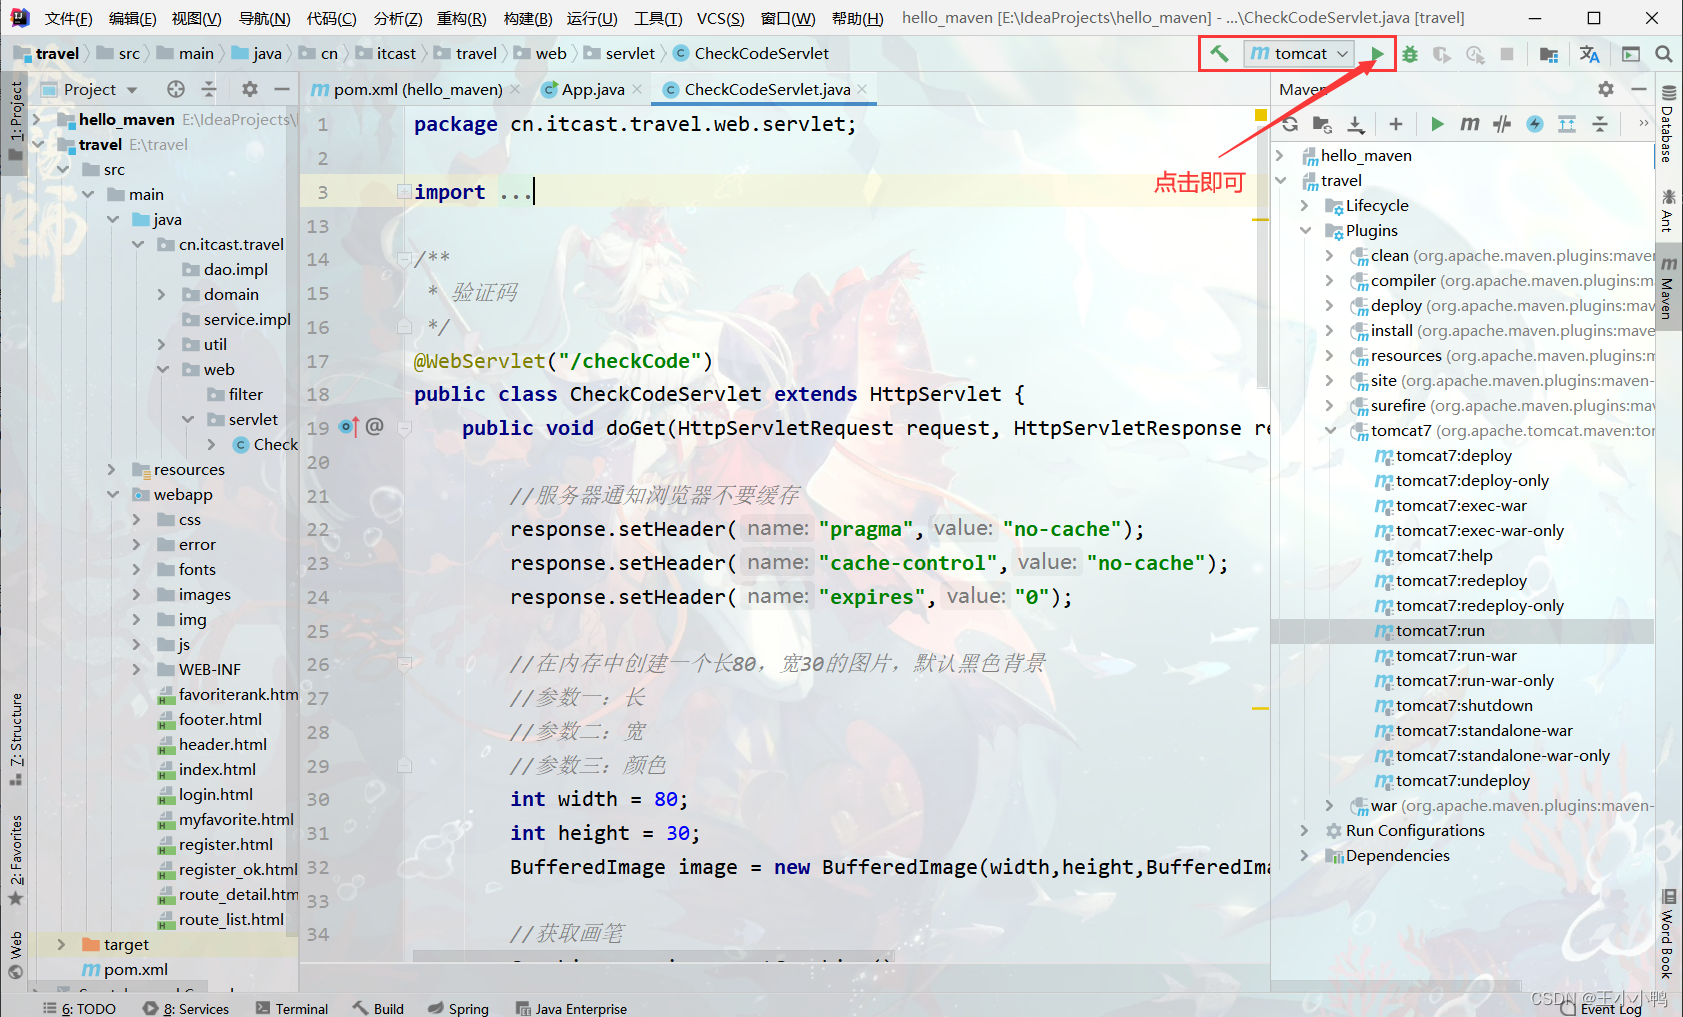Add Maven project plus icon

click(1396, 124)
